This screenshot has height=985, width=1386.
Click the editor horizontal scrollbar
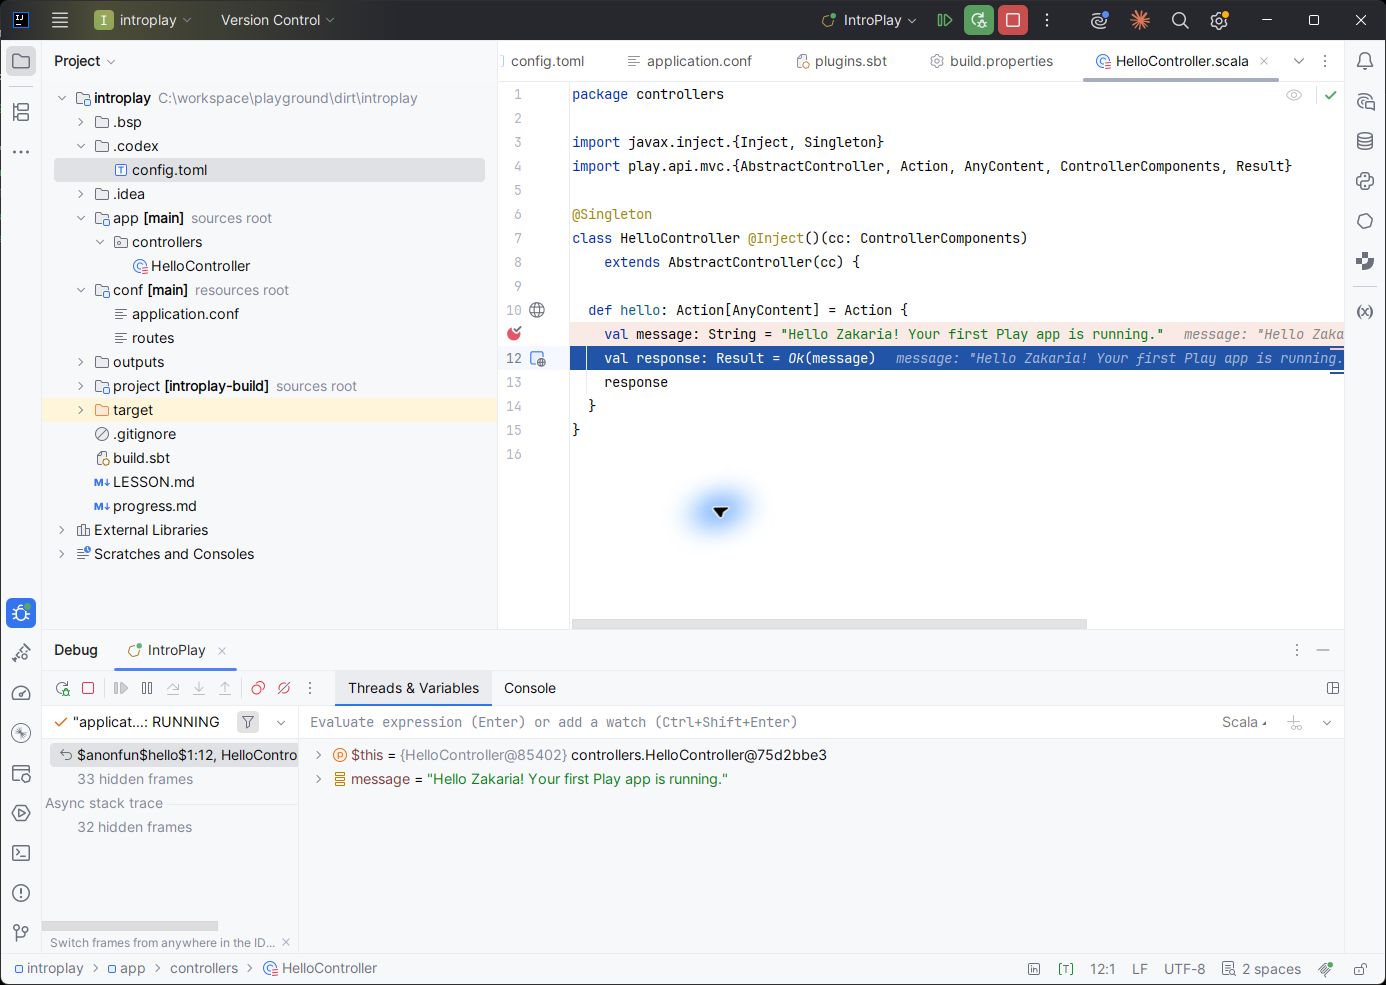coord(829,624)
